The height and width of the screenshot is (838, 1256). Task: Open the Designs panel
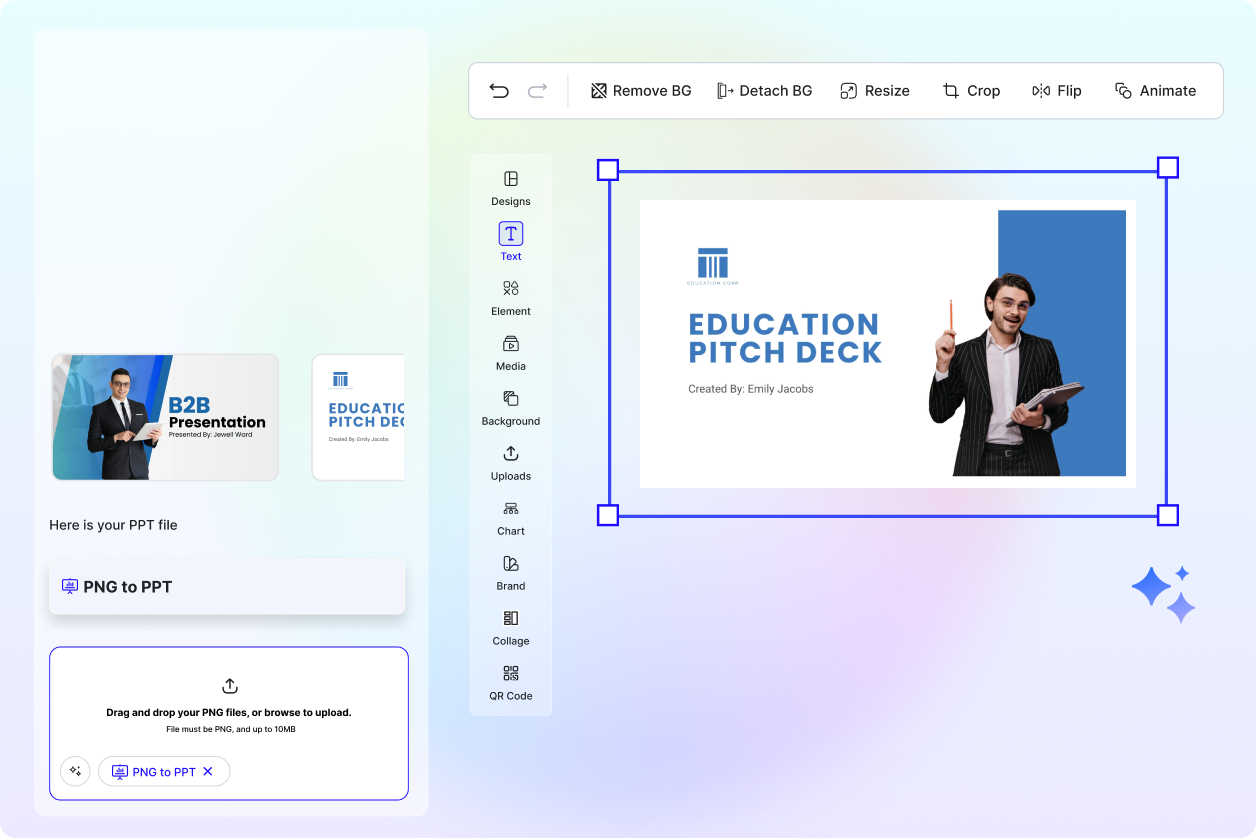click(510, 189)
